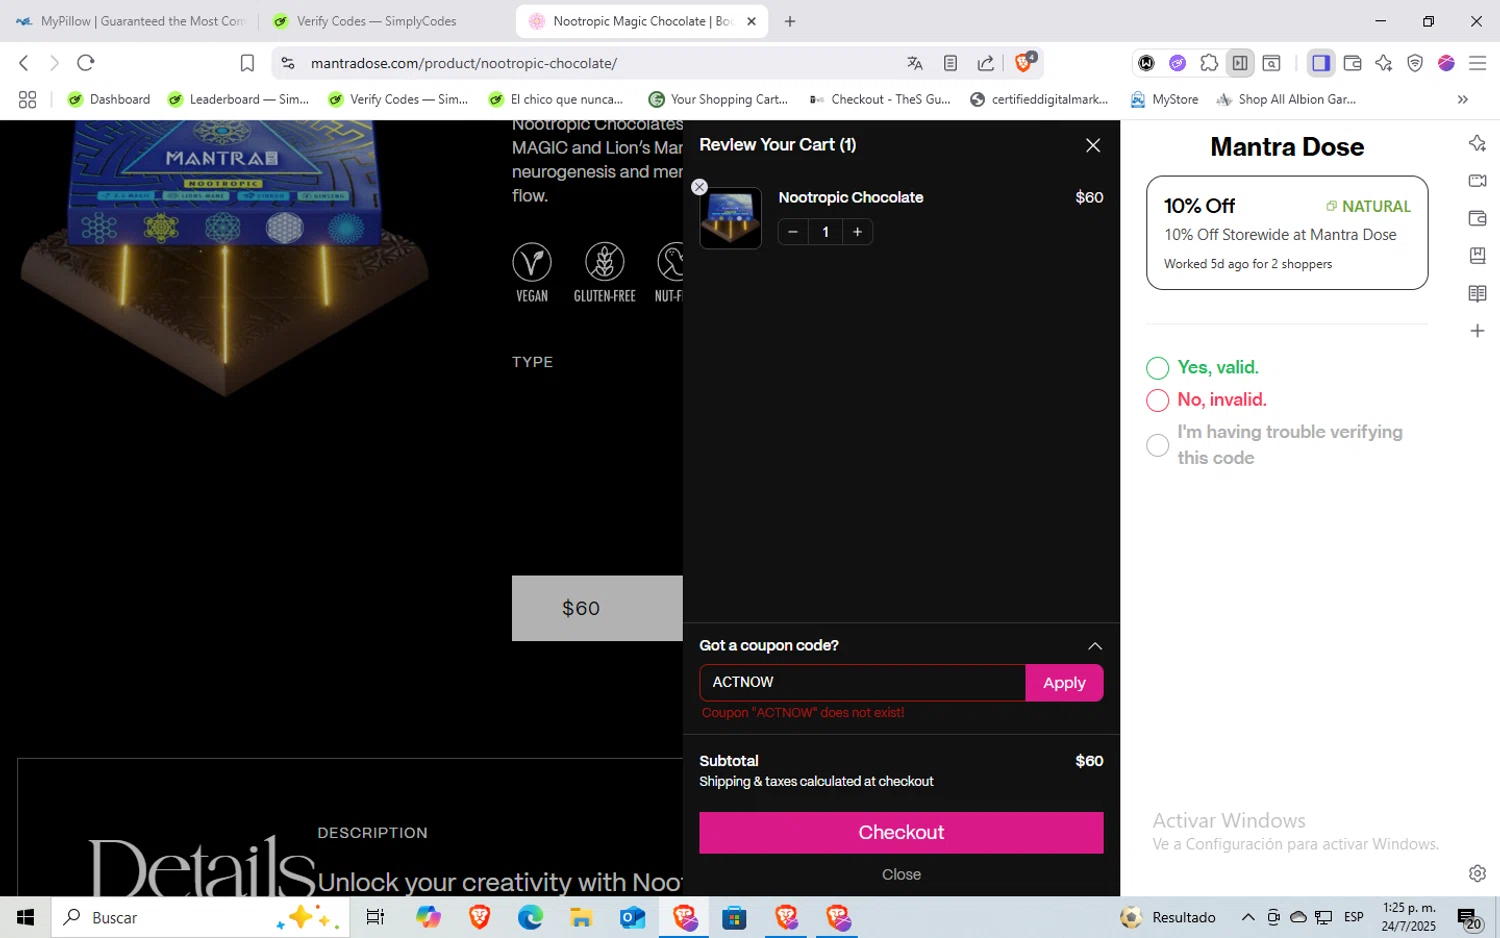Open the site information icon
1500x938 pixels.
(288, 63)
